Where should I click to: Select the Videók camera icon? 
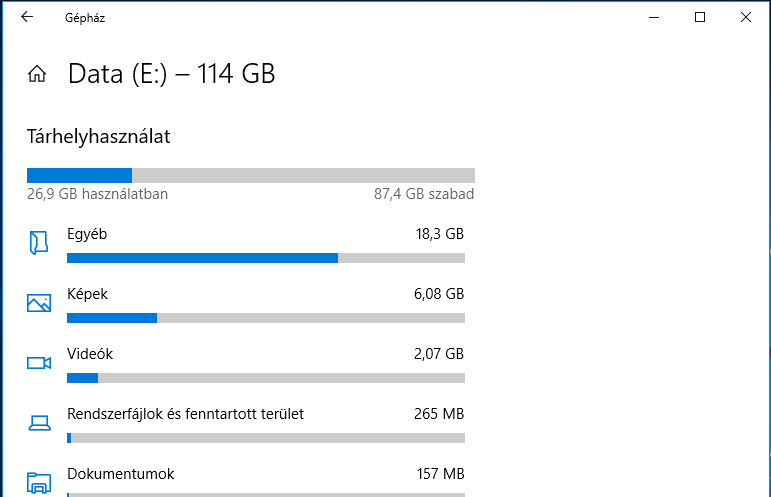(39, 363)
